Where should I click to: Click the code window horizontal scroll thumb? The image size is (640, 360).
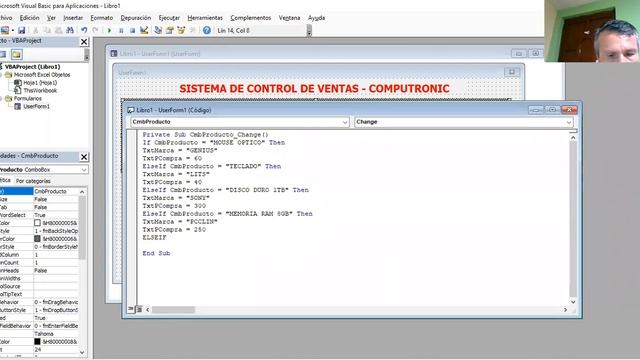173,310
